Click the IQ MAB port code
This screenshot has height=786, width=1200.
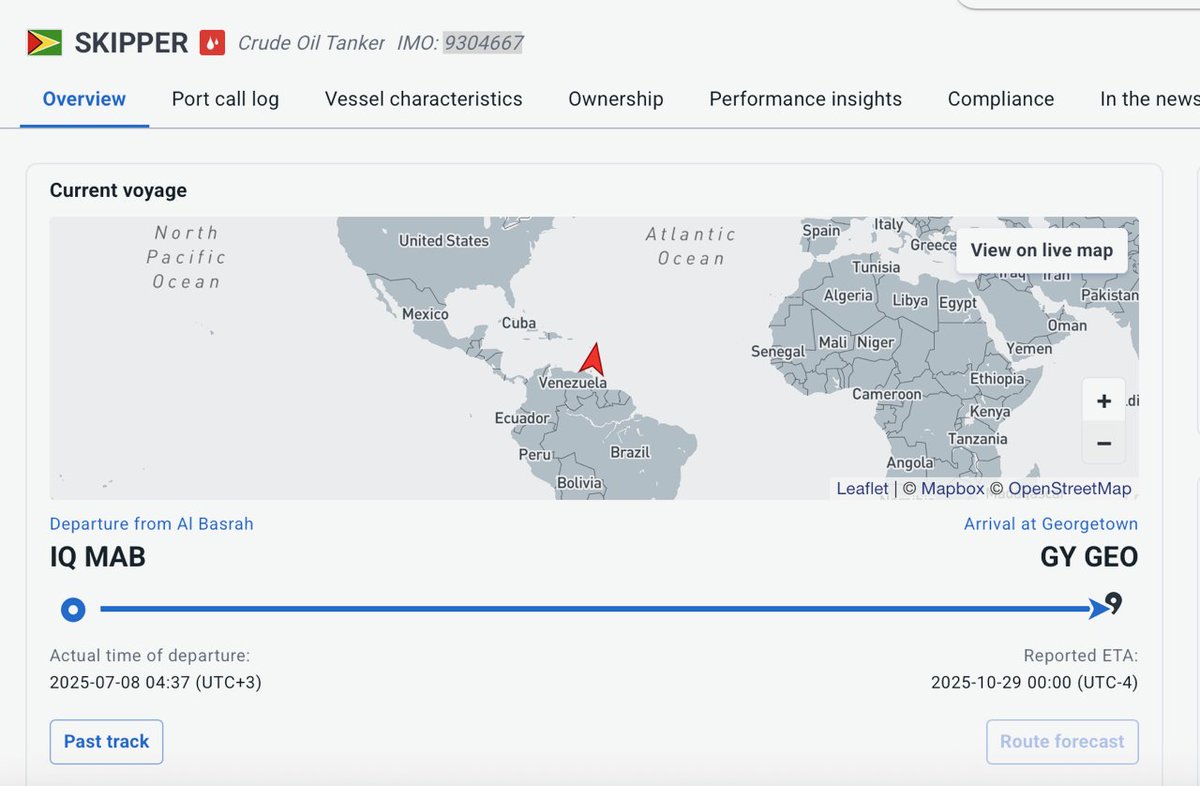tap(98, 557)
